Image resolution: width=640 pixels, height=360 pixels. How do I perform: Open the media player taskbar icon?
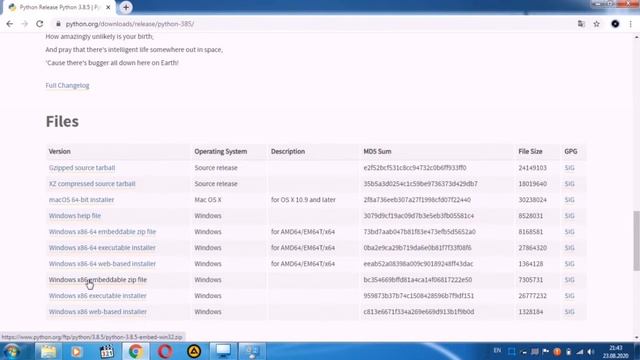pyautogui.click(x=77, y=351)
